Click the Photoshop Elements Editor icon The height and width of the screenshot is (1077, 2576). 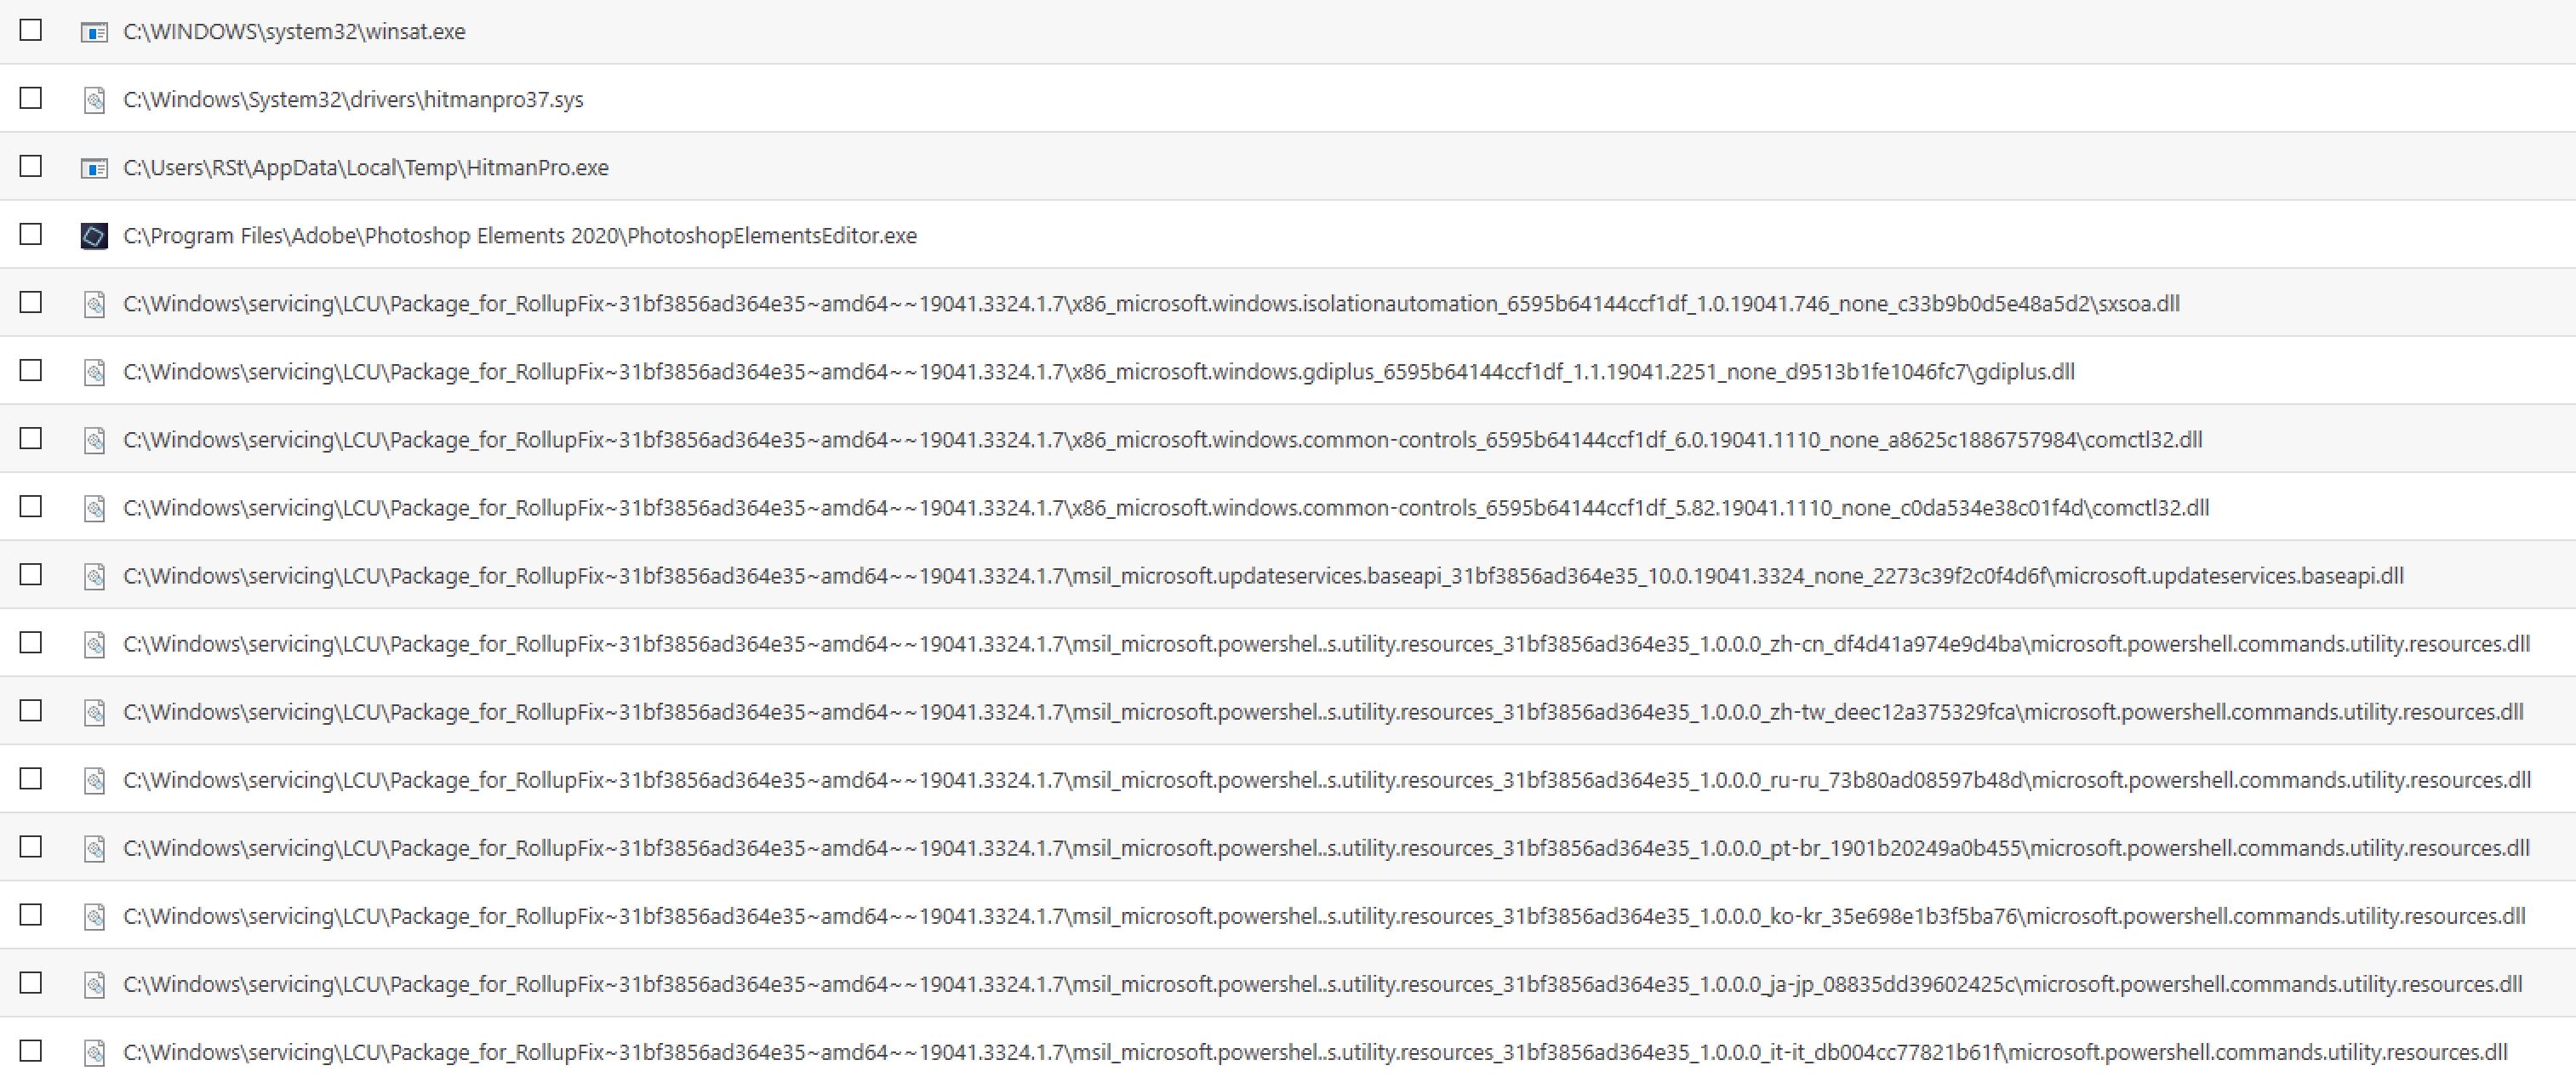(x=94, y=236)
